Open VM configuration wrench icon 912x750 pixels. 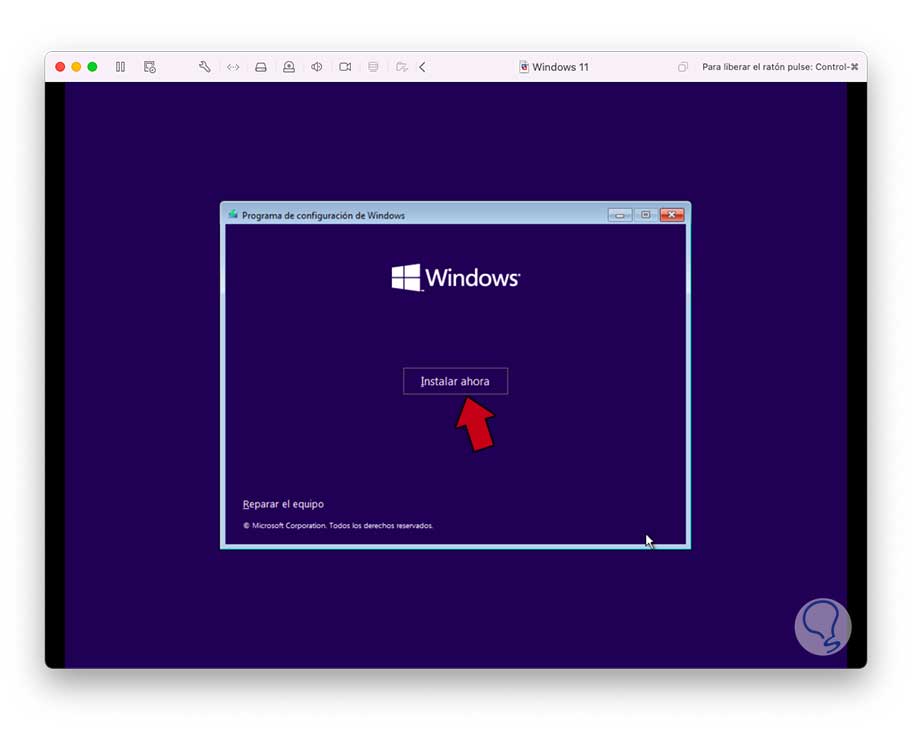point(204,67)
